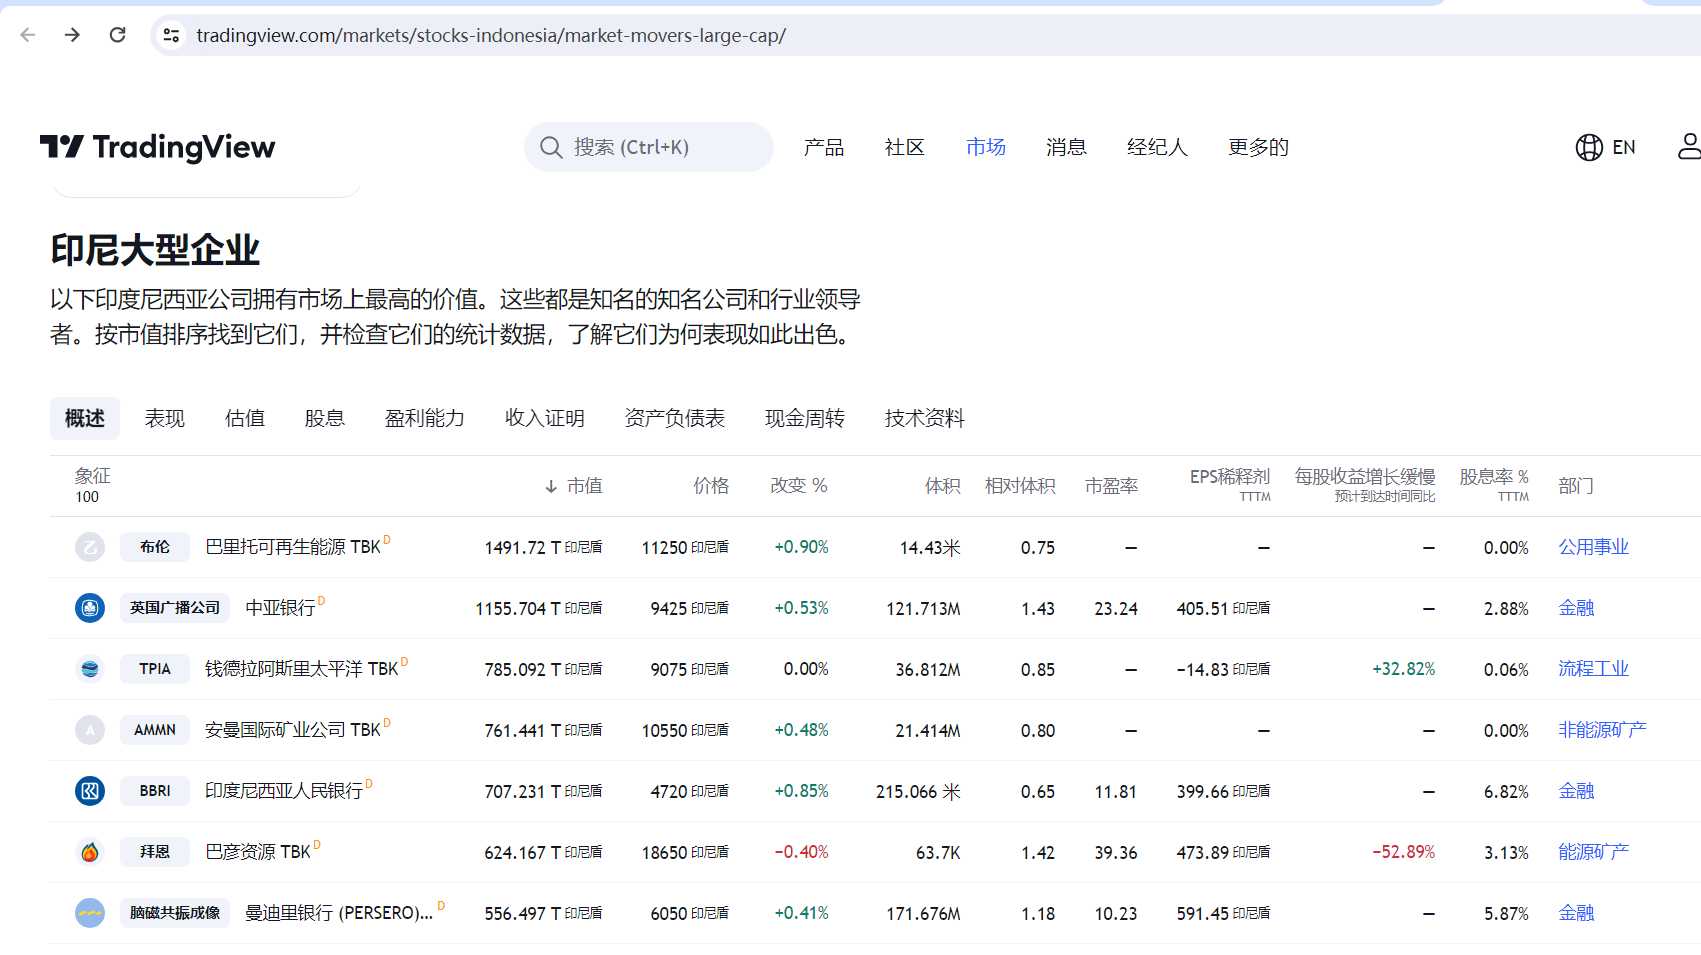Viewport: 1701px width, 955px height.
Task: Go back with the browser back arrow
Action: click(x=28, y=35)
